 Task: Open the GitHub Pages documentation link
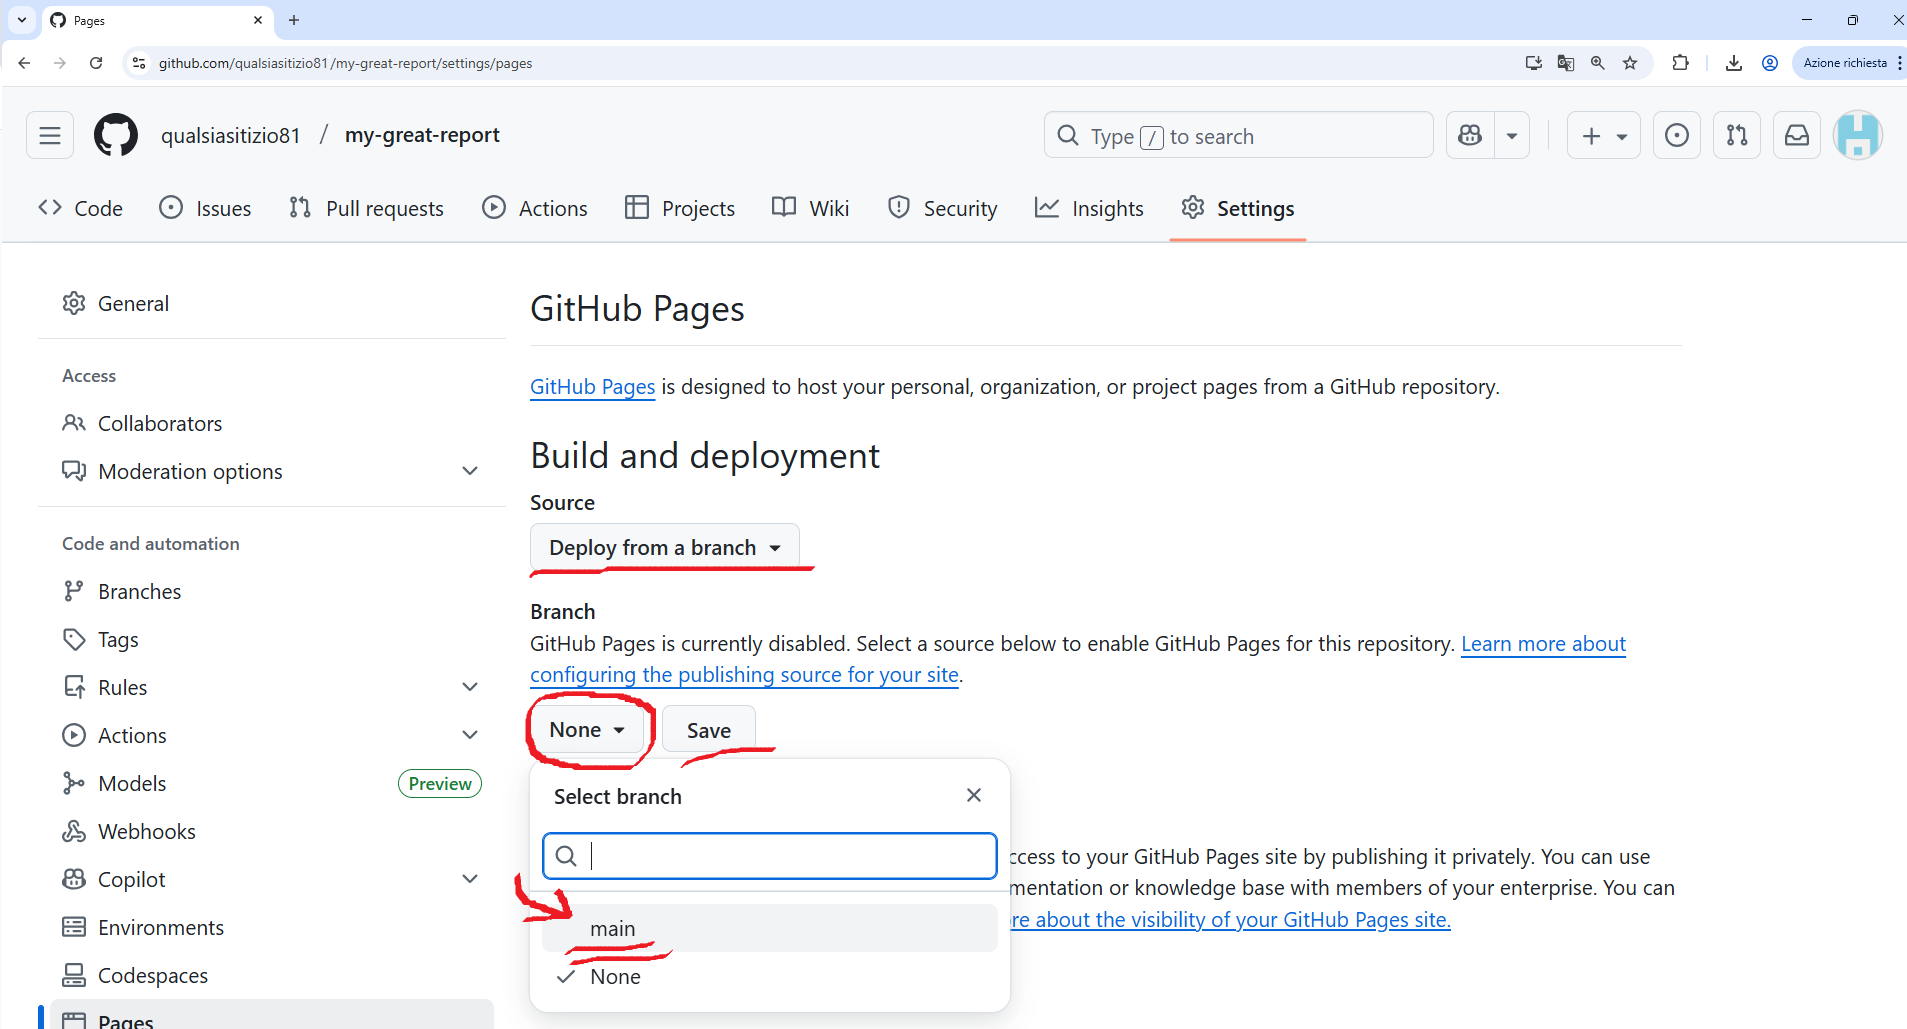(x=592, y=387)
